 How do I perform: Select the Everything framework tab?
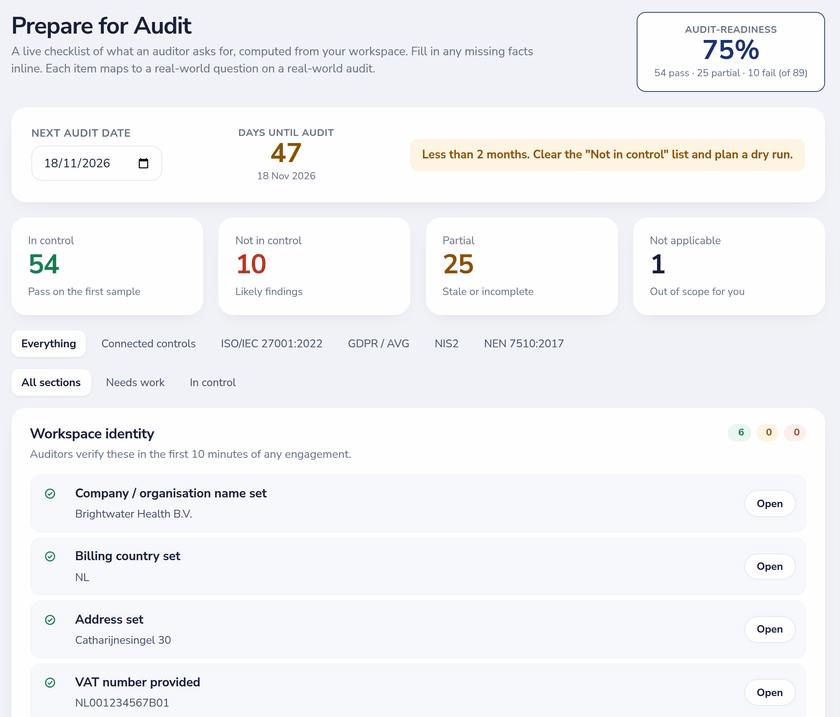point(49,343)
